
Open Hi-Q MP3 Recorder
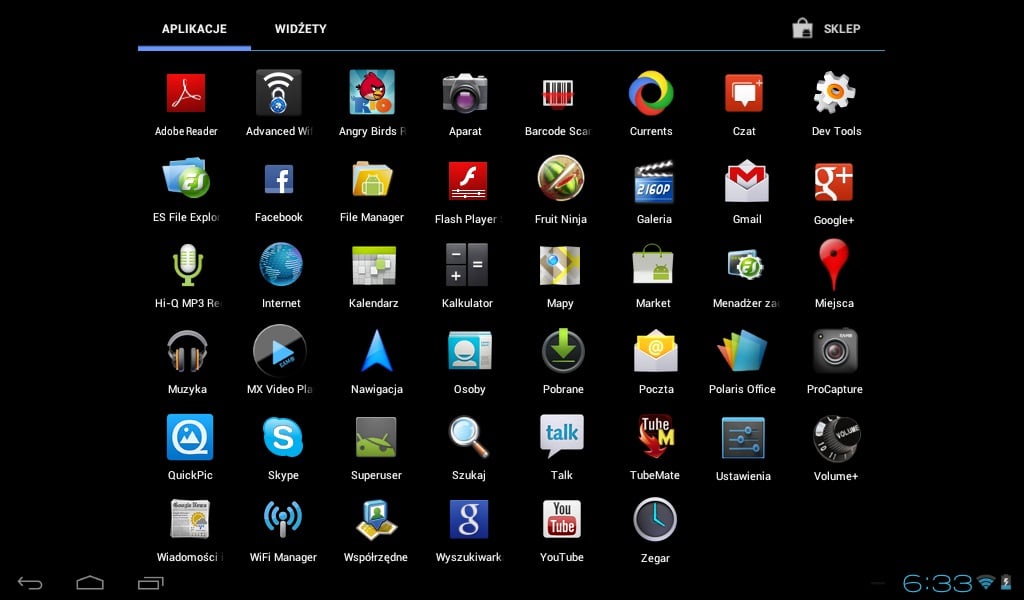click(188, 264)
